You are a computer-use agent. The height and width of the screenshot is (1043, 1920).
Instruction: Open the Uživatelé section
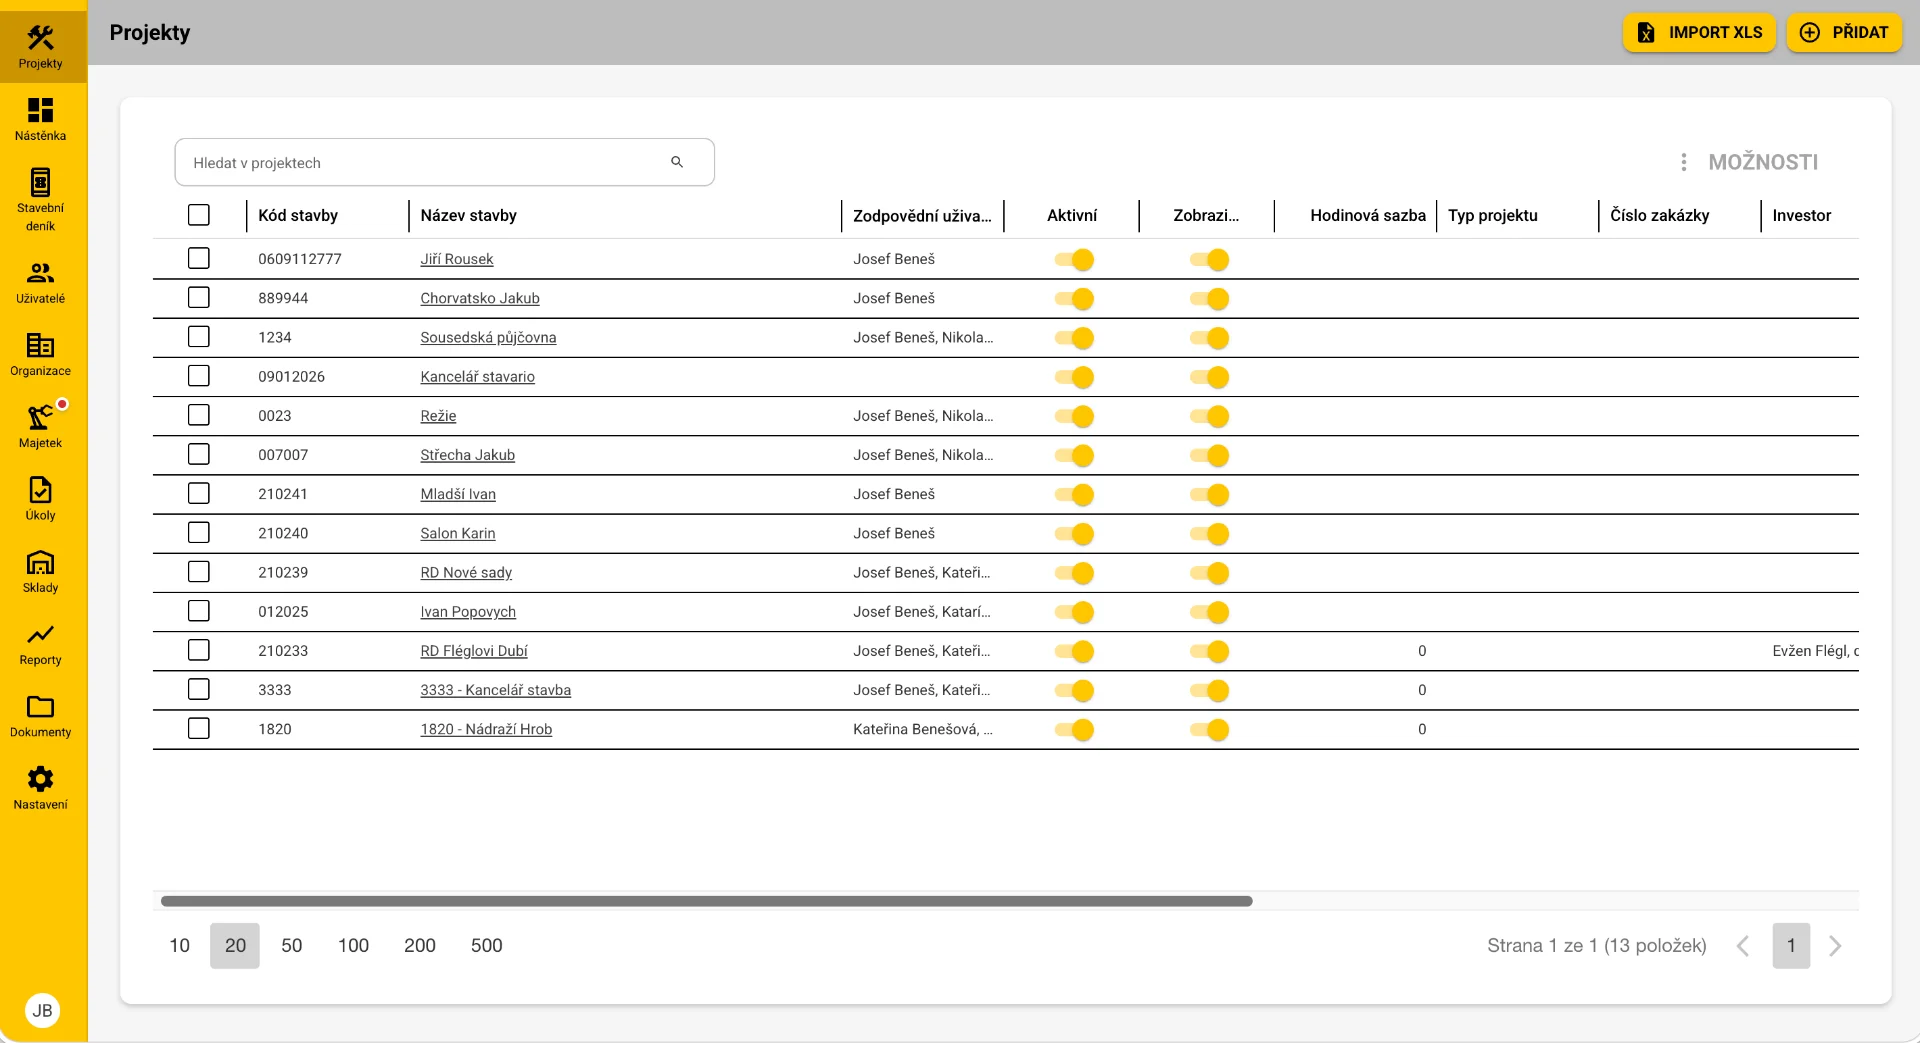pyautogui.click(x=41, y=283)
